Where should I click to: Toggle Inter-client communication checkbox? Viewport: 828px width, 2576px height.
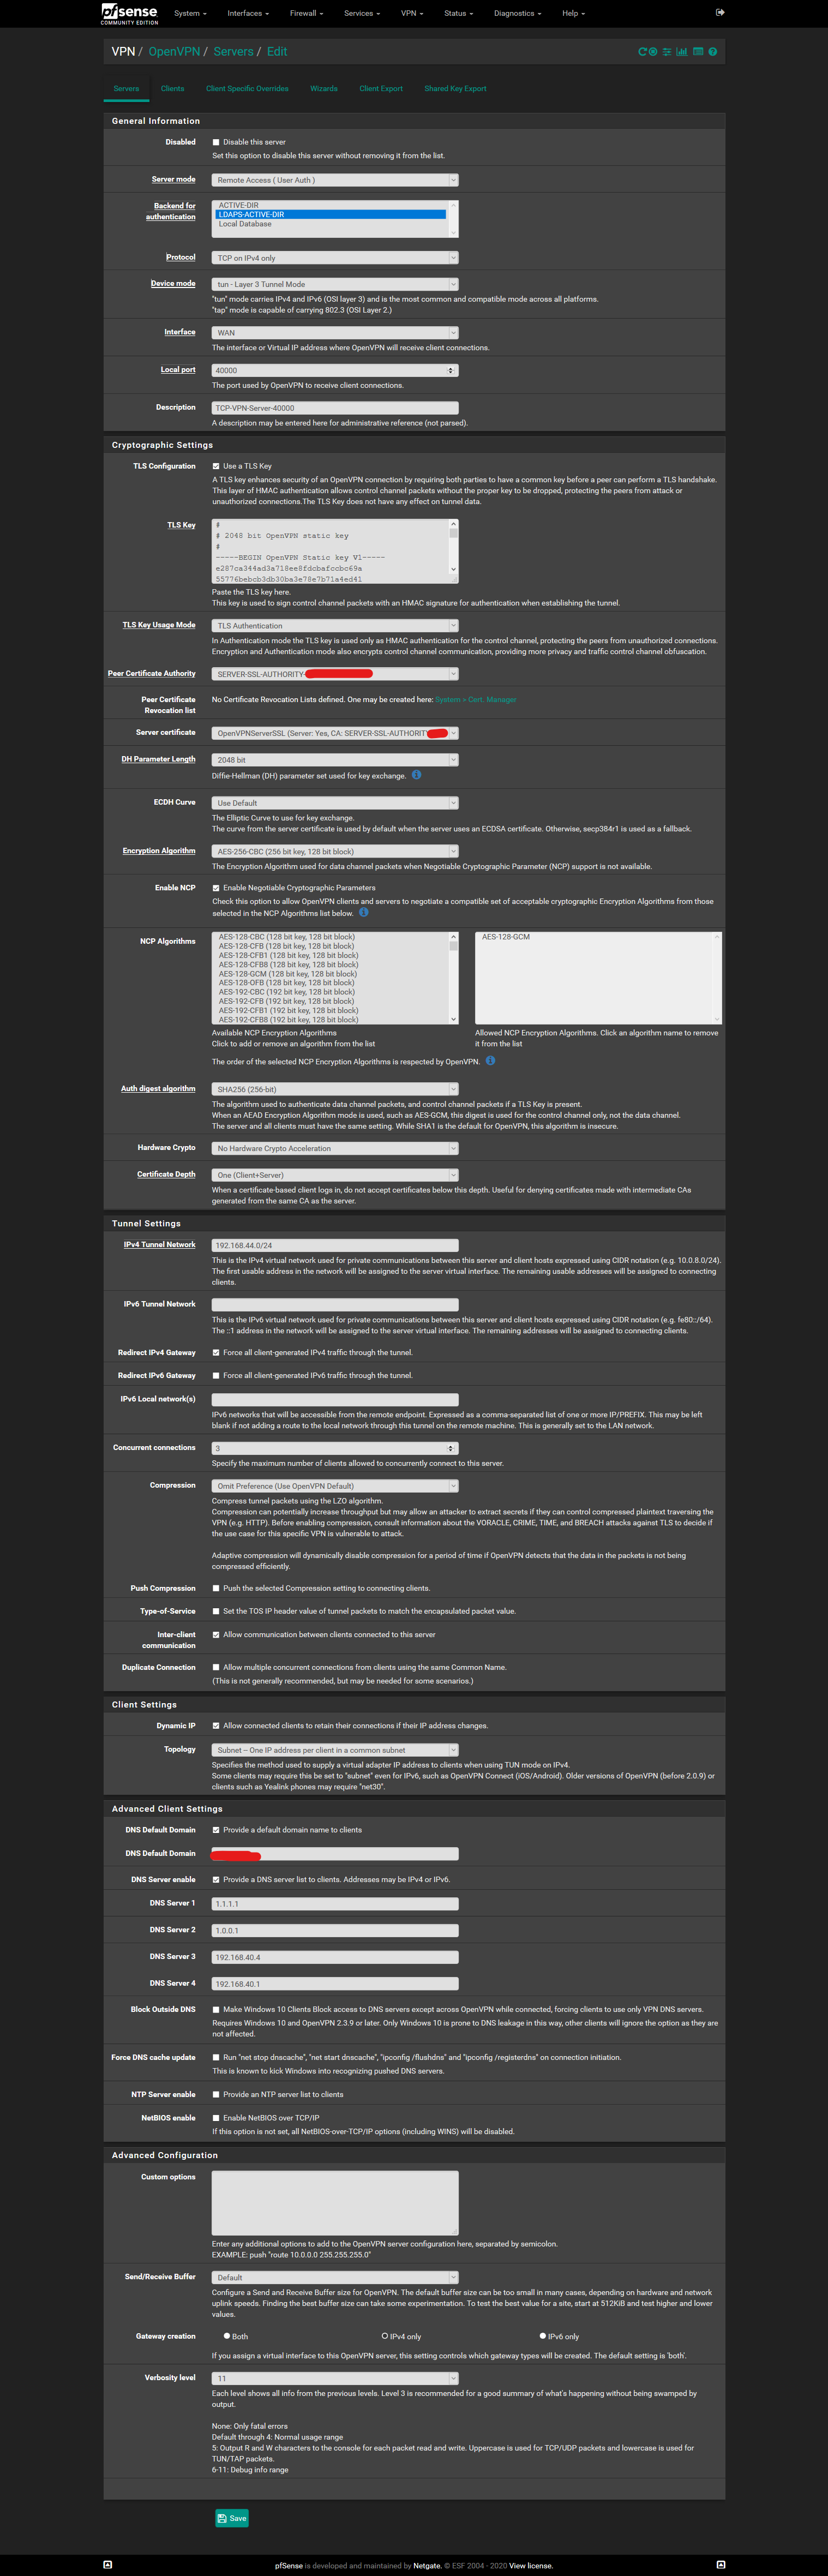[216, 1635]
